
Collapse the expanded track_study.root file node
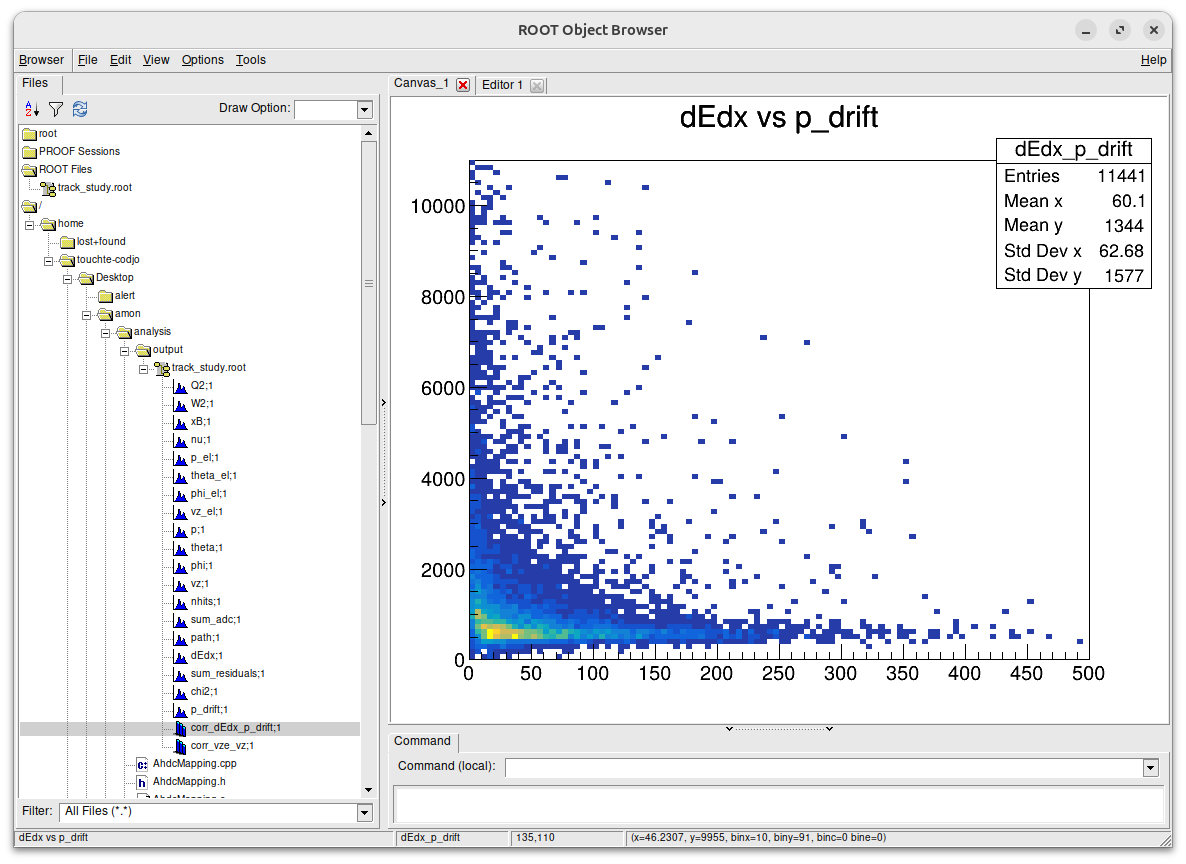tap(143, 369)
